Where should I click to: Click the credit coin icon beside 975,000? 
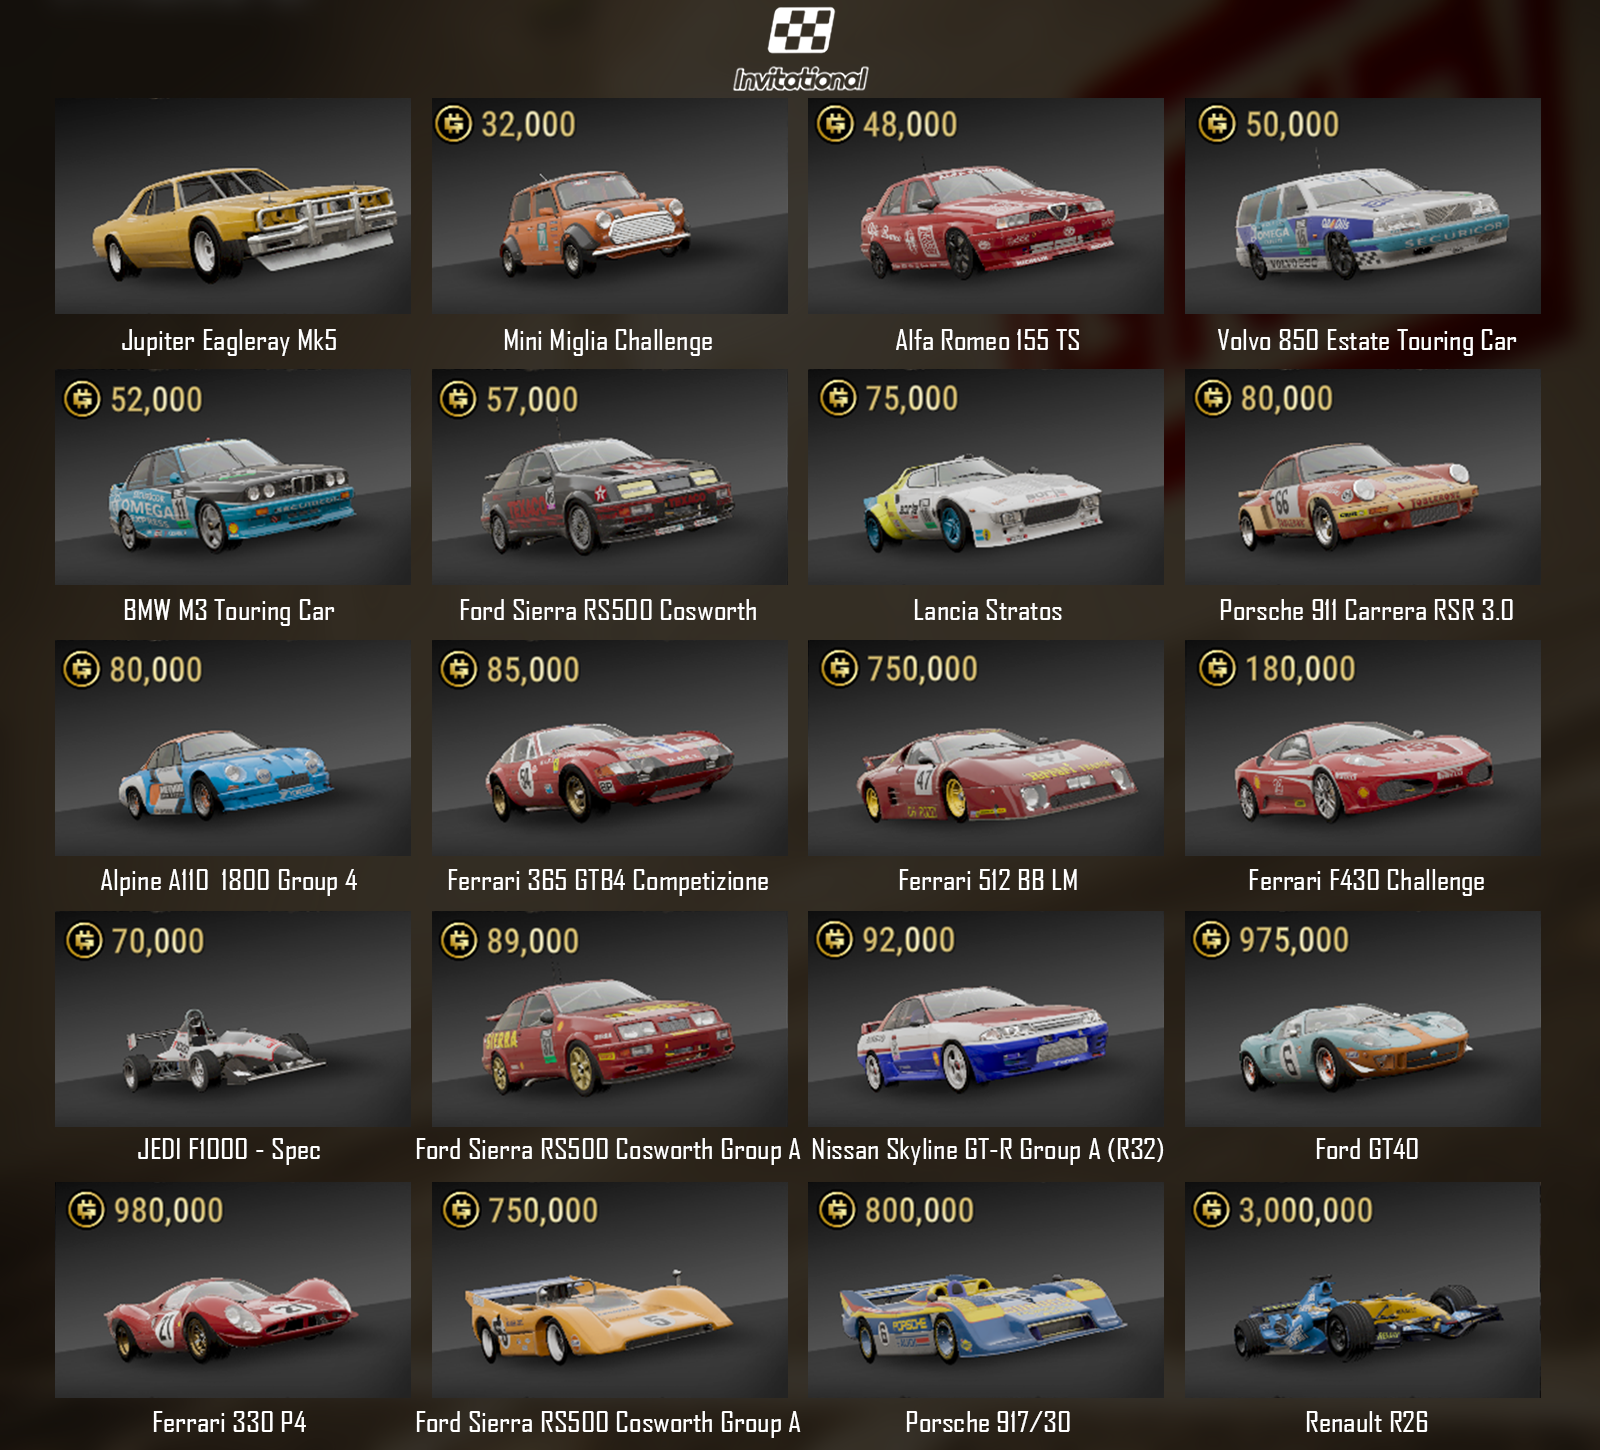pos(1212,939)
